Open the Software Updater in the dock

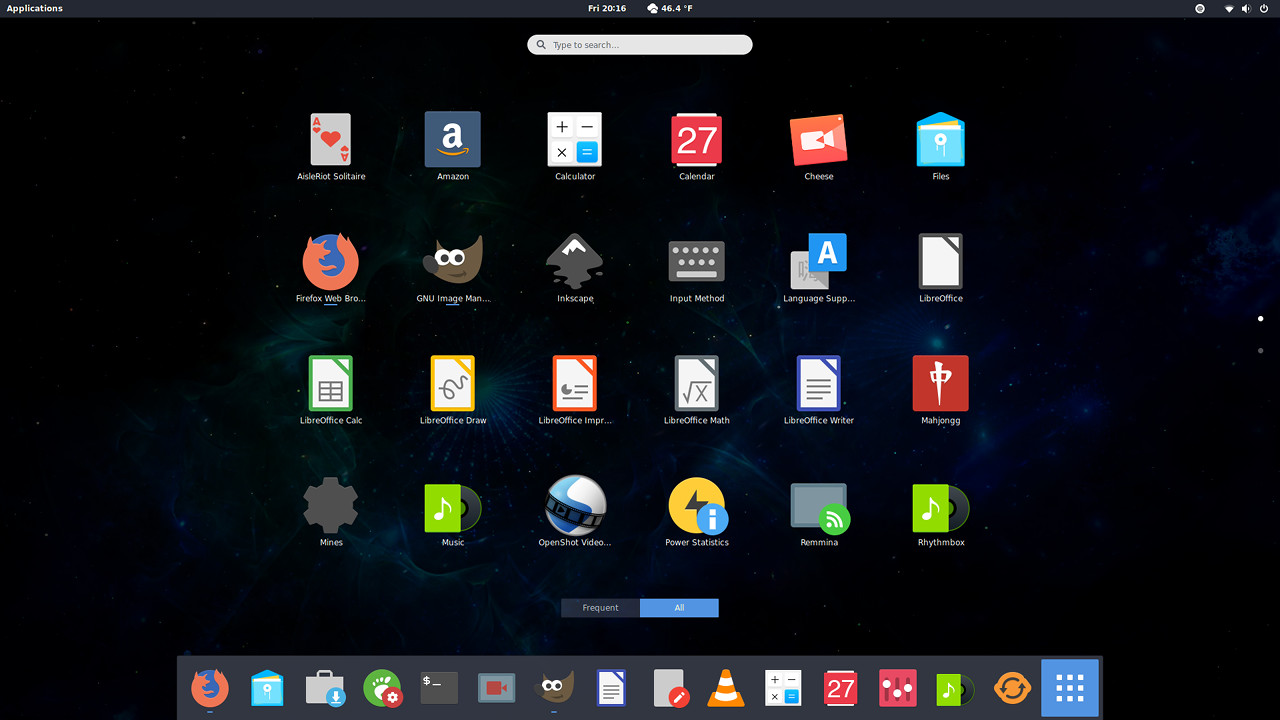pos(1012,688)
